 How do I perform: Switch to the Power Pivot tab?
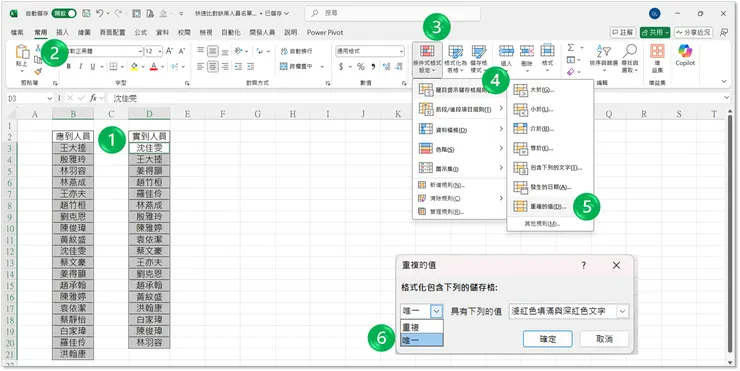[x=325, y=33]
